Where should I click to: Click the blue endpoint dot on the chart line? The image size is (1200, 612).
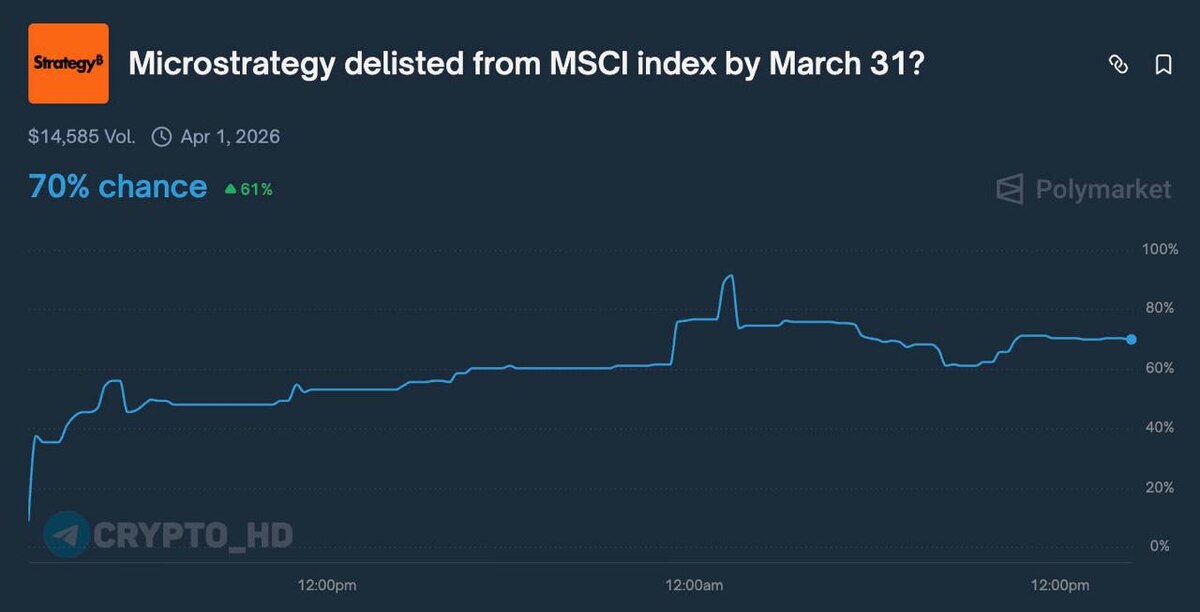[x=1131, y=339]
